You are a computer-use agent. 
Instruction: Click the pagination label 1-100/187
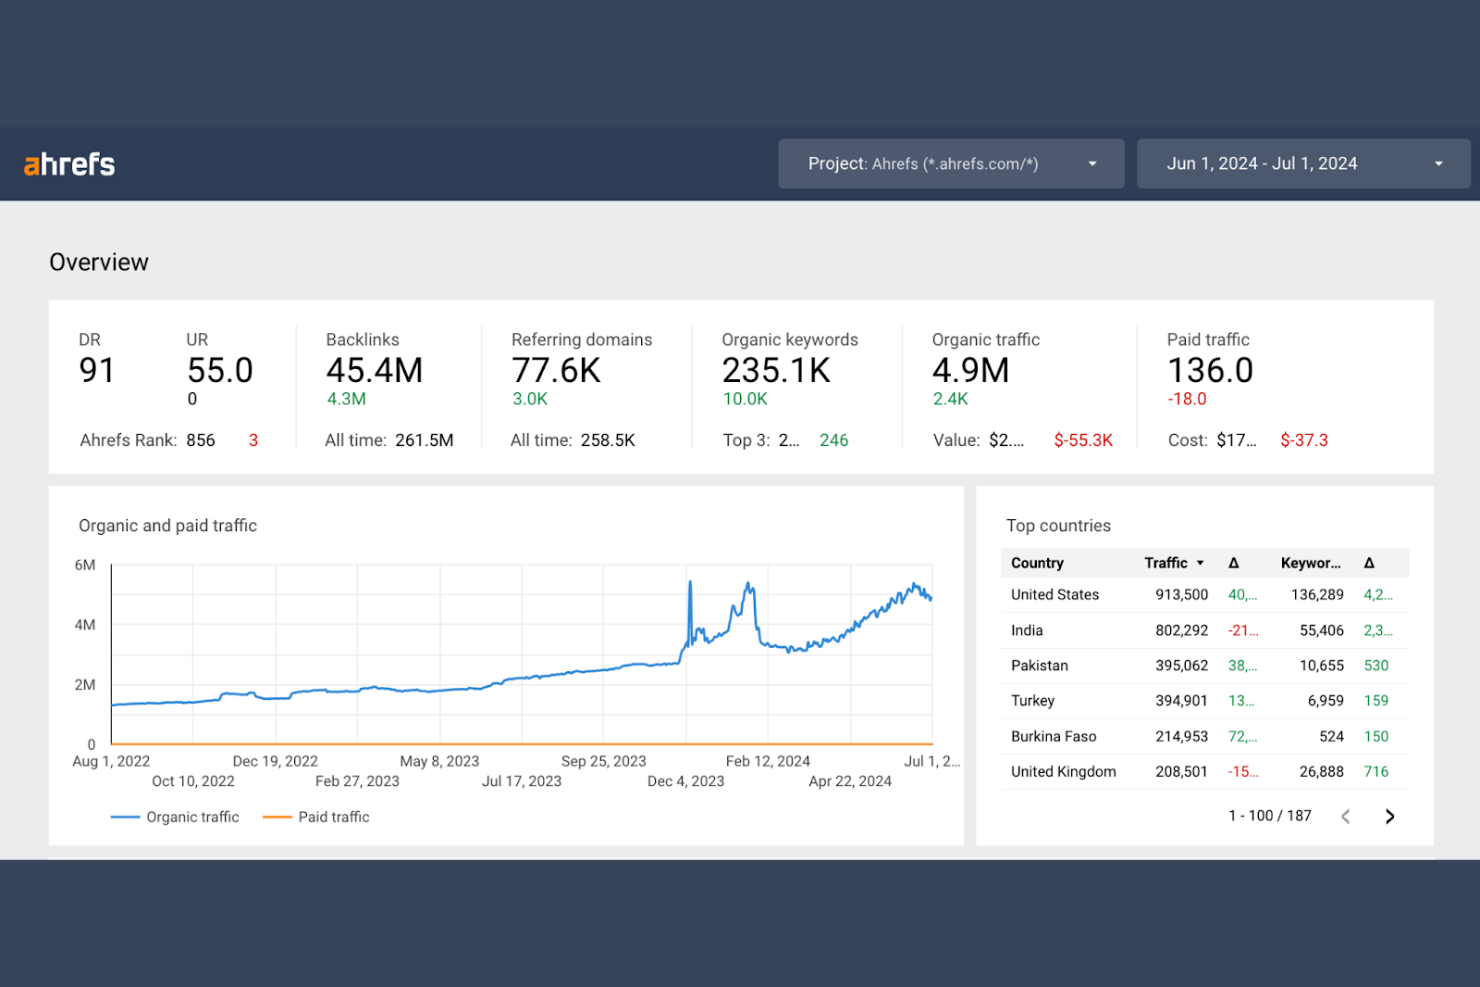(x=1270, y=815)
